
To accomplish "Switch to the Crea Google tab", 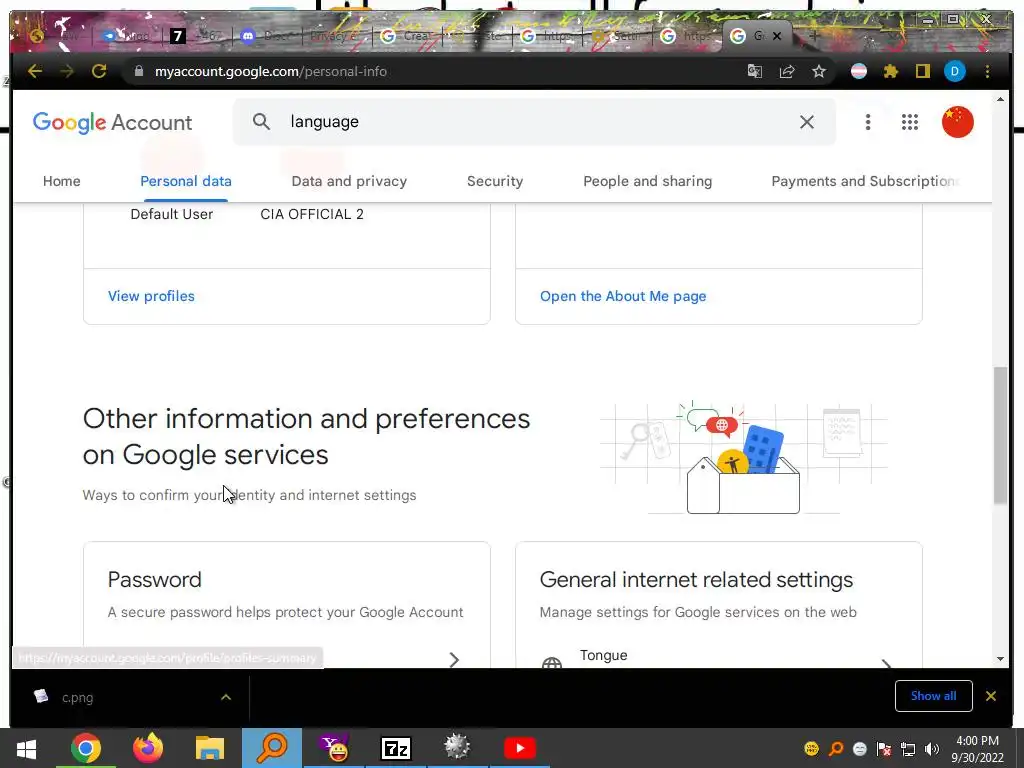I will tap(406, 36).
